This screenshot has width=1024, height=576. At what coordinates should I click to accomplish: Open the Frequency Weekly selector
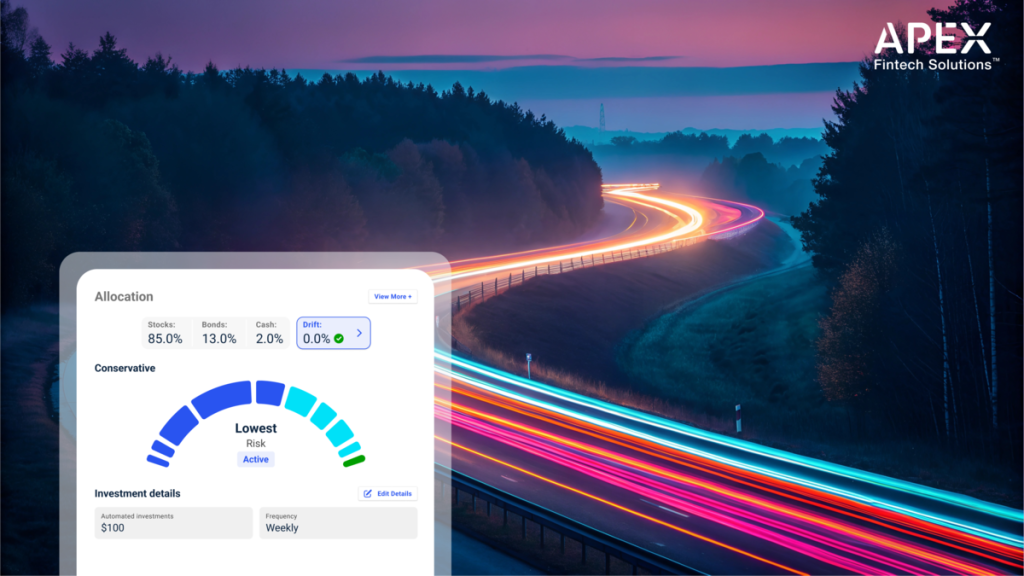[338, 522]
